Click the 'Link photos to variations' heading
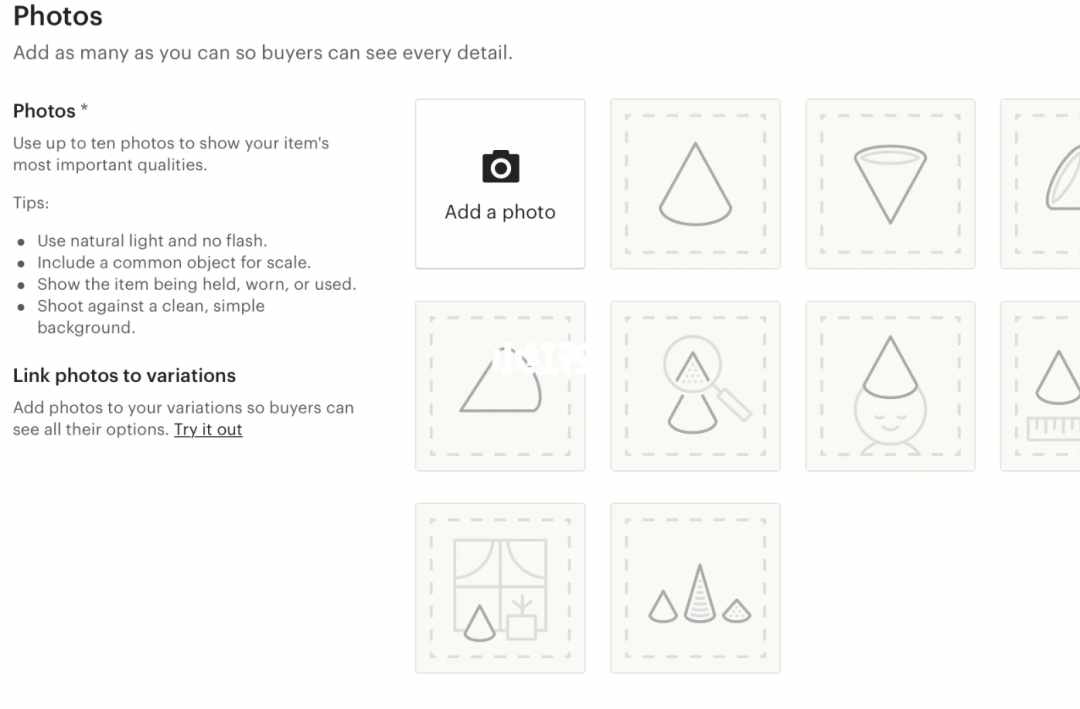Screen dimensions: 1080x709 pyautogui.click(x=125, y=376)
